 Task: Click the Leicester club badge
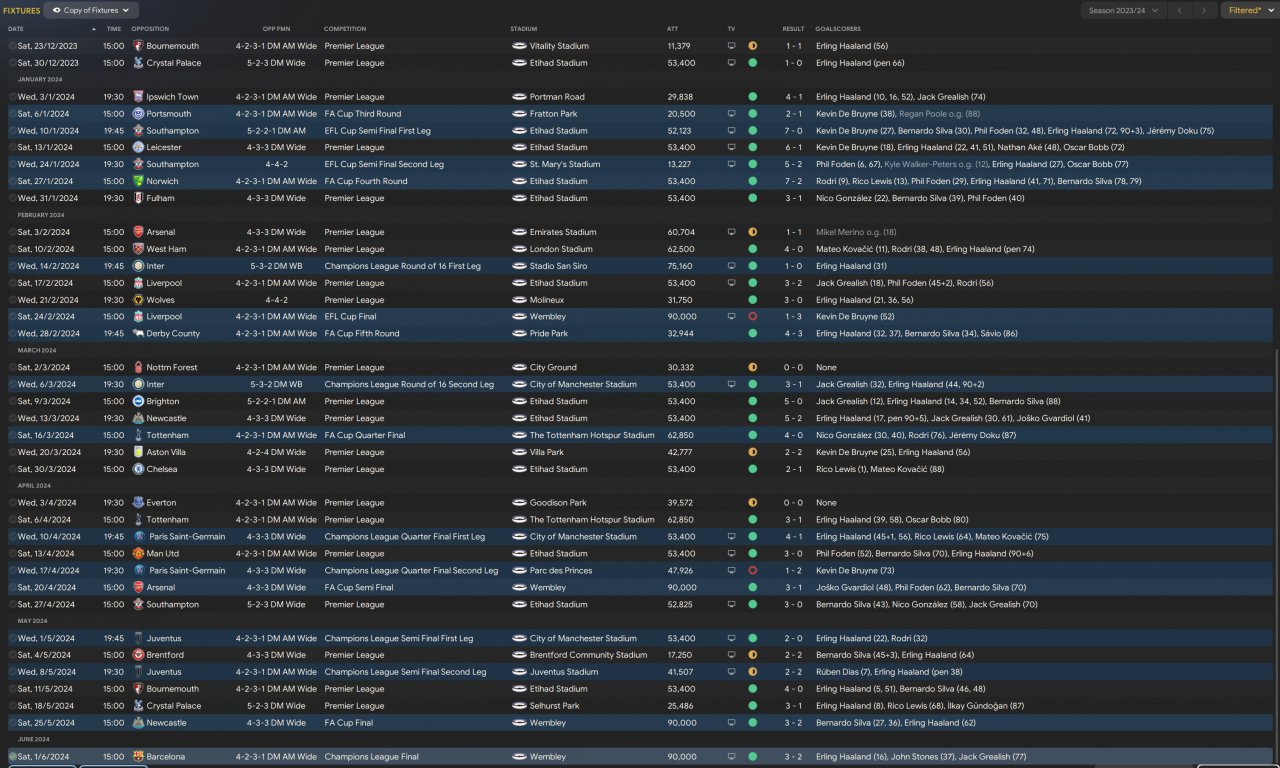[138, 147]
